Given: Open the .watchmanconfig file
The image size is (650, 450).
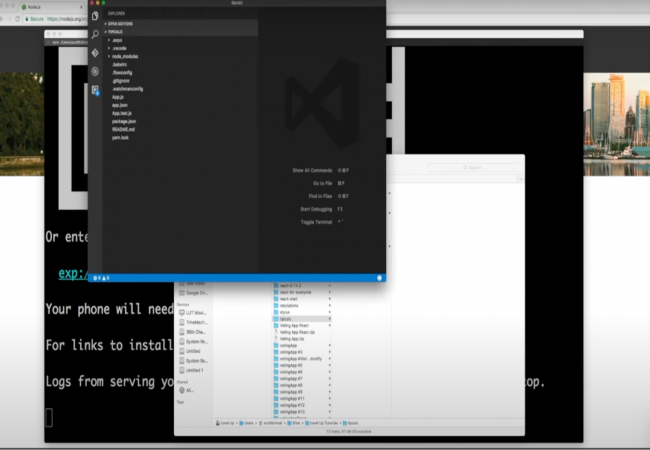Looking at the screenshot, I should [127, 89].
